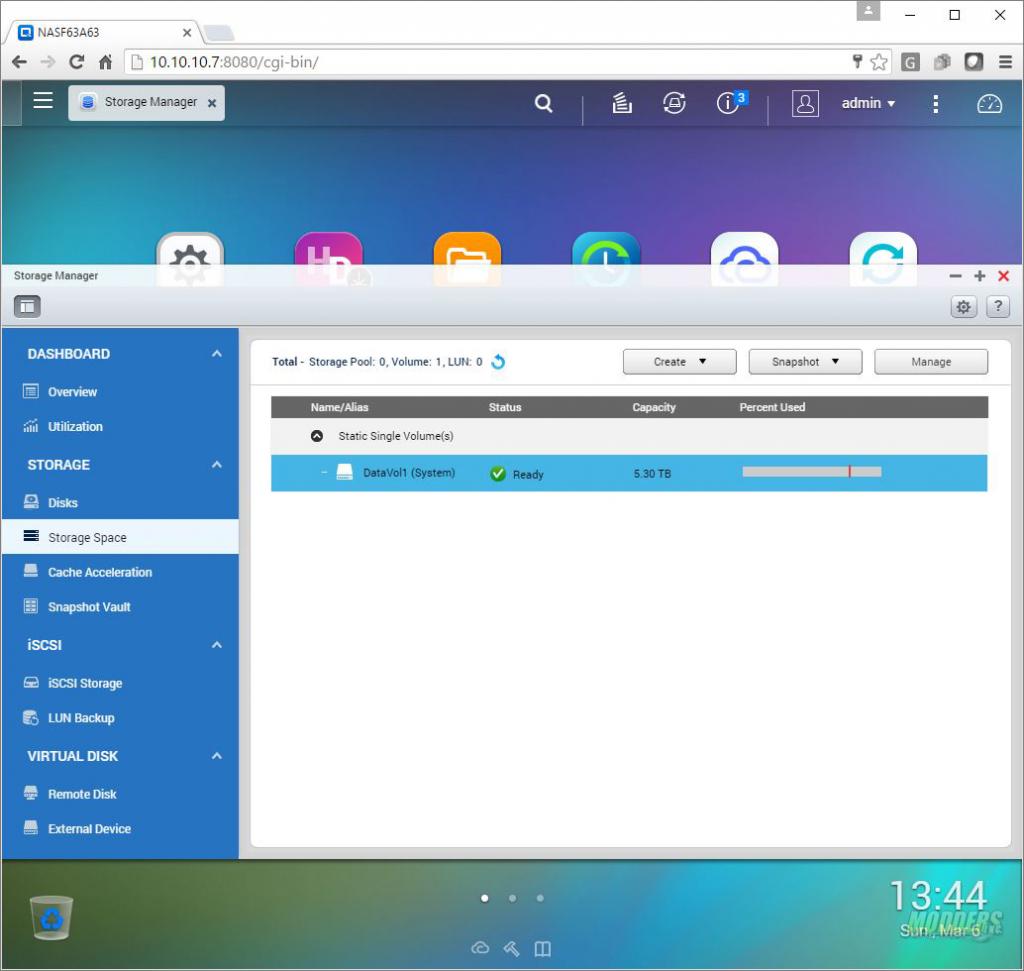Click the 5.30 TB capacity value
The width and height of the screenshot is (1024, 971).
pos(652,474)
